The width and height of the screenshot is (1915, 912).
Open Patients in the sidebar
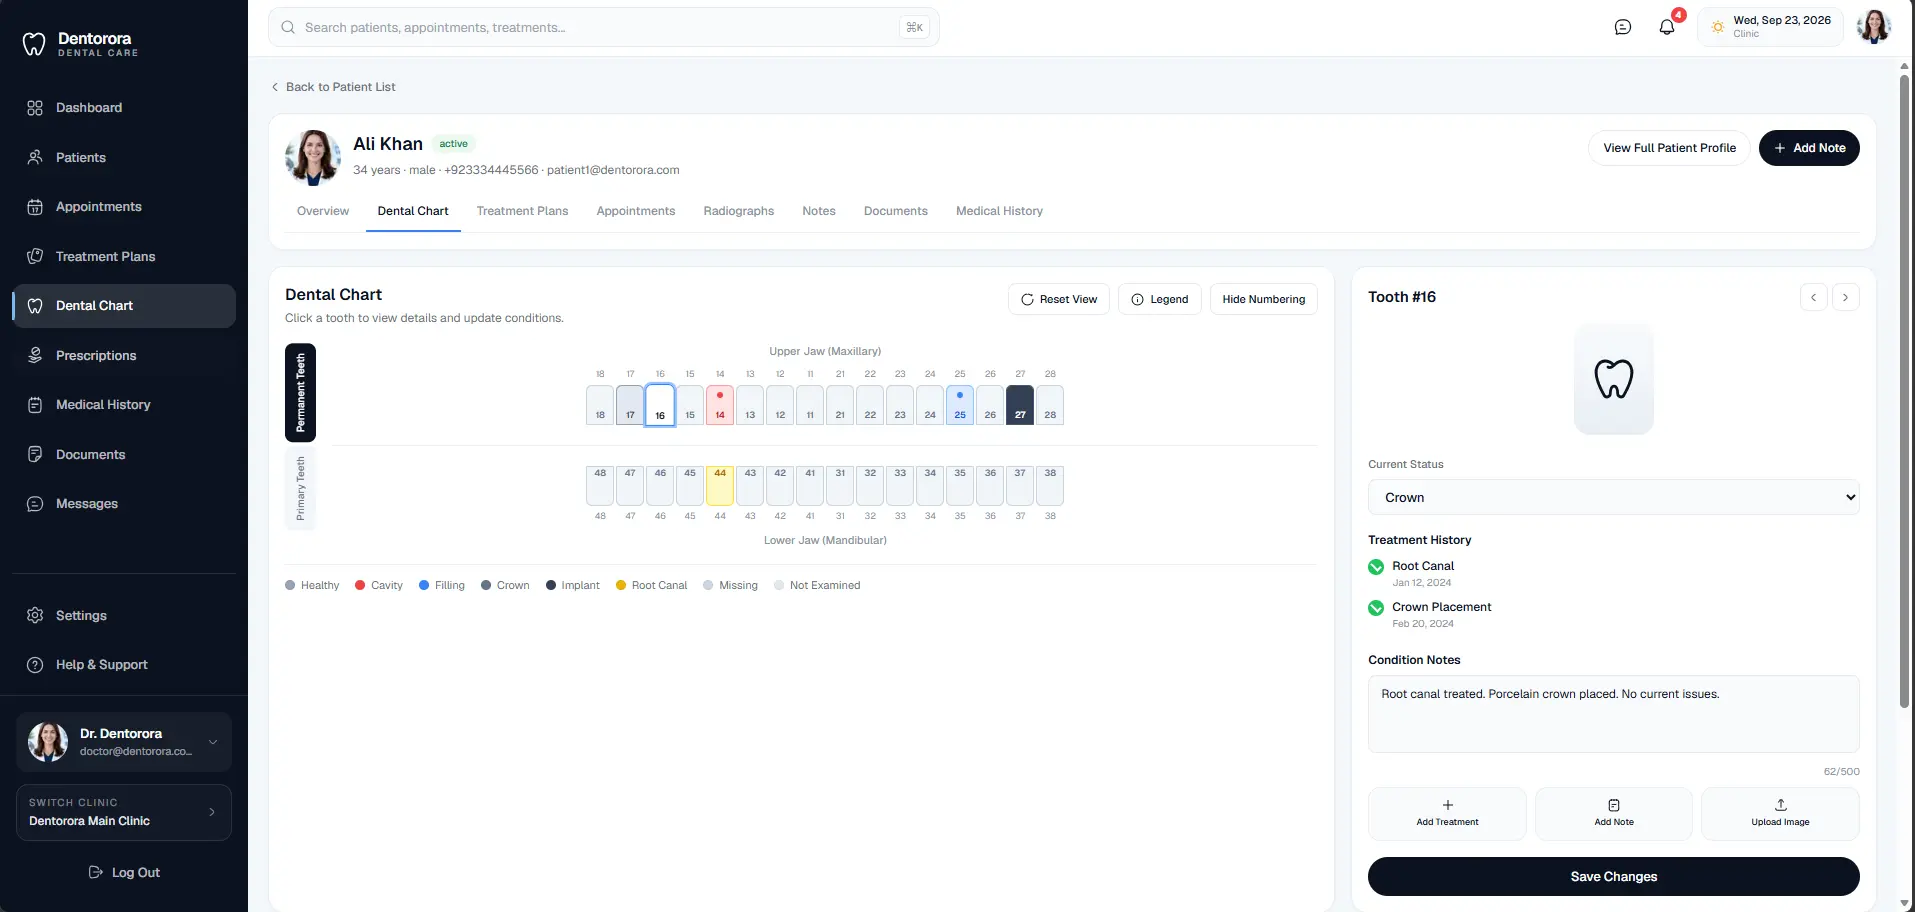pos(124,157)
